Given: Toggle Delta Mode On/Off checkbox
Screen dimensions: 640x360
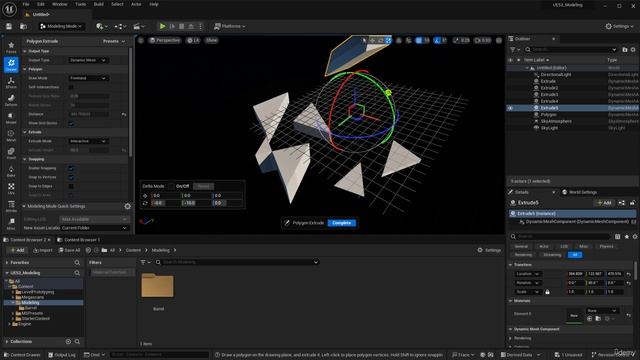Looking at the screenshot, I should 171,186.
